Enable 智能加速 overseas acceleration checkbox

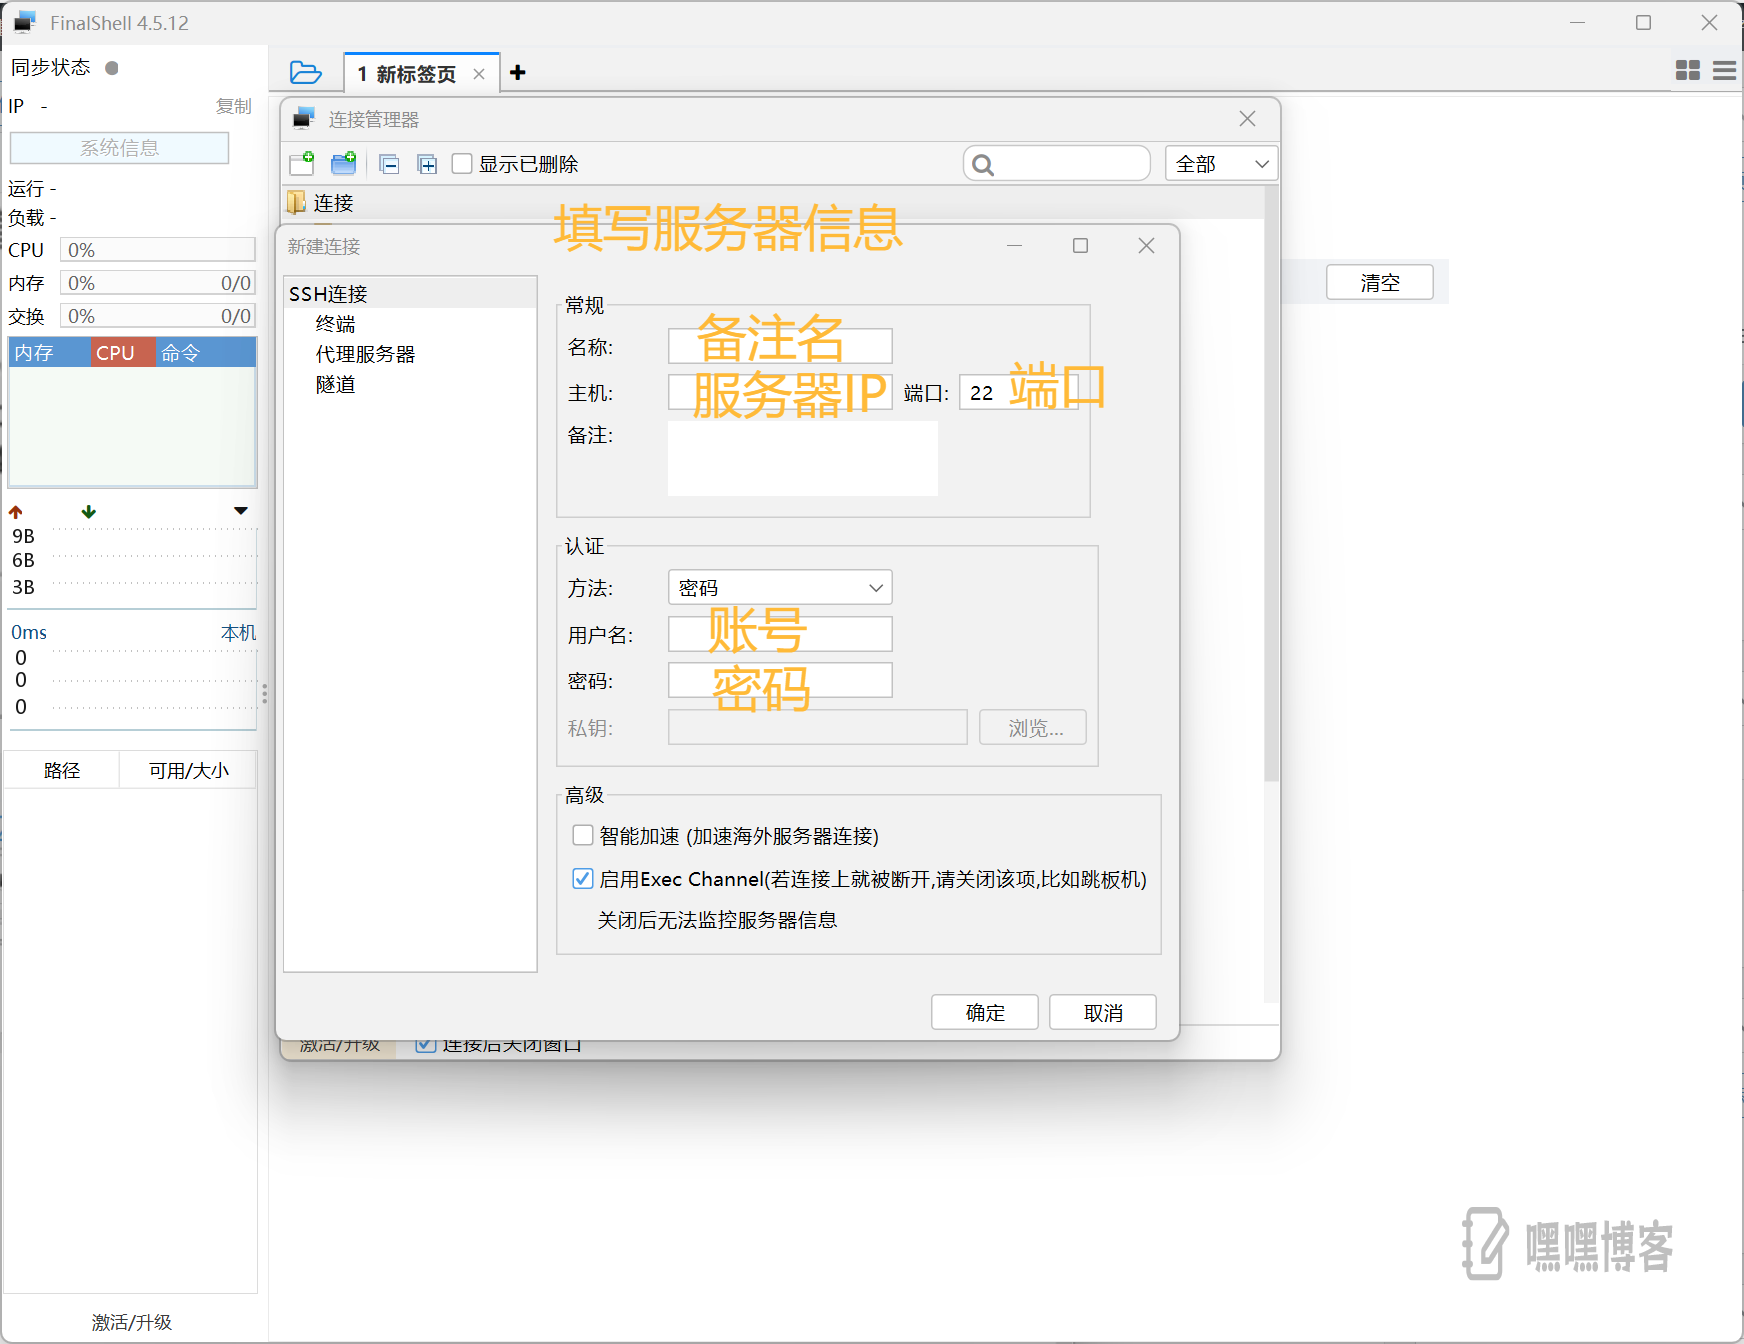click(583, 835)
